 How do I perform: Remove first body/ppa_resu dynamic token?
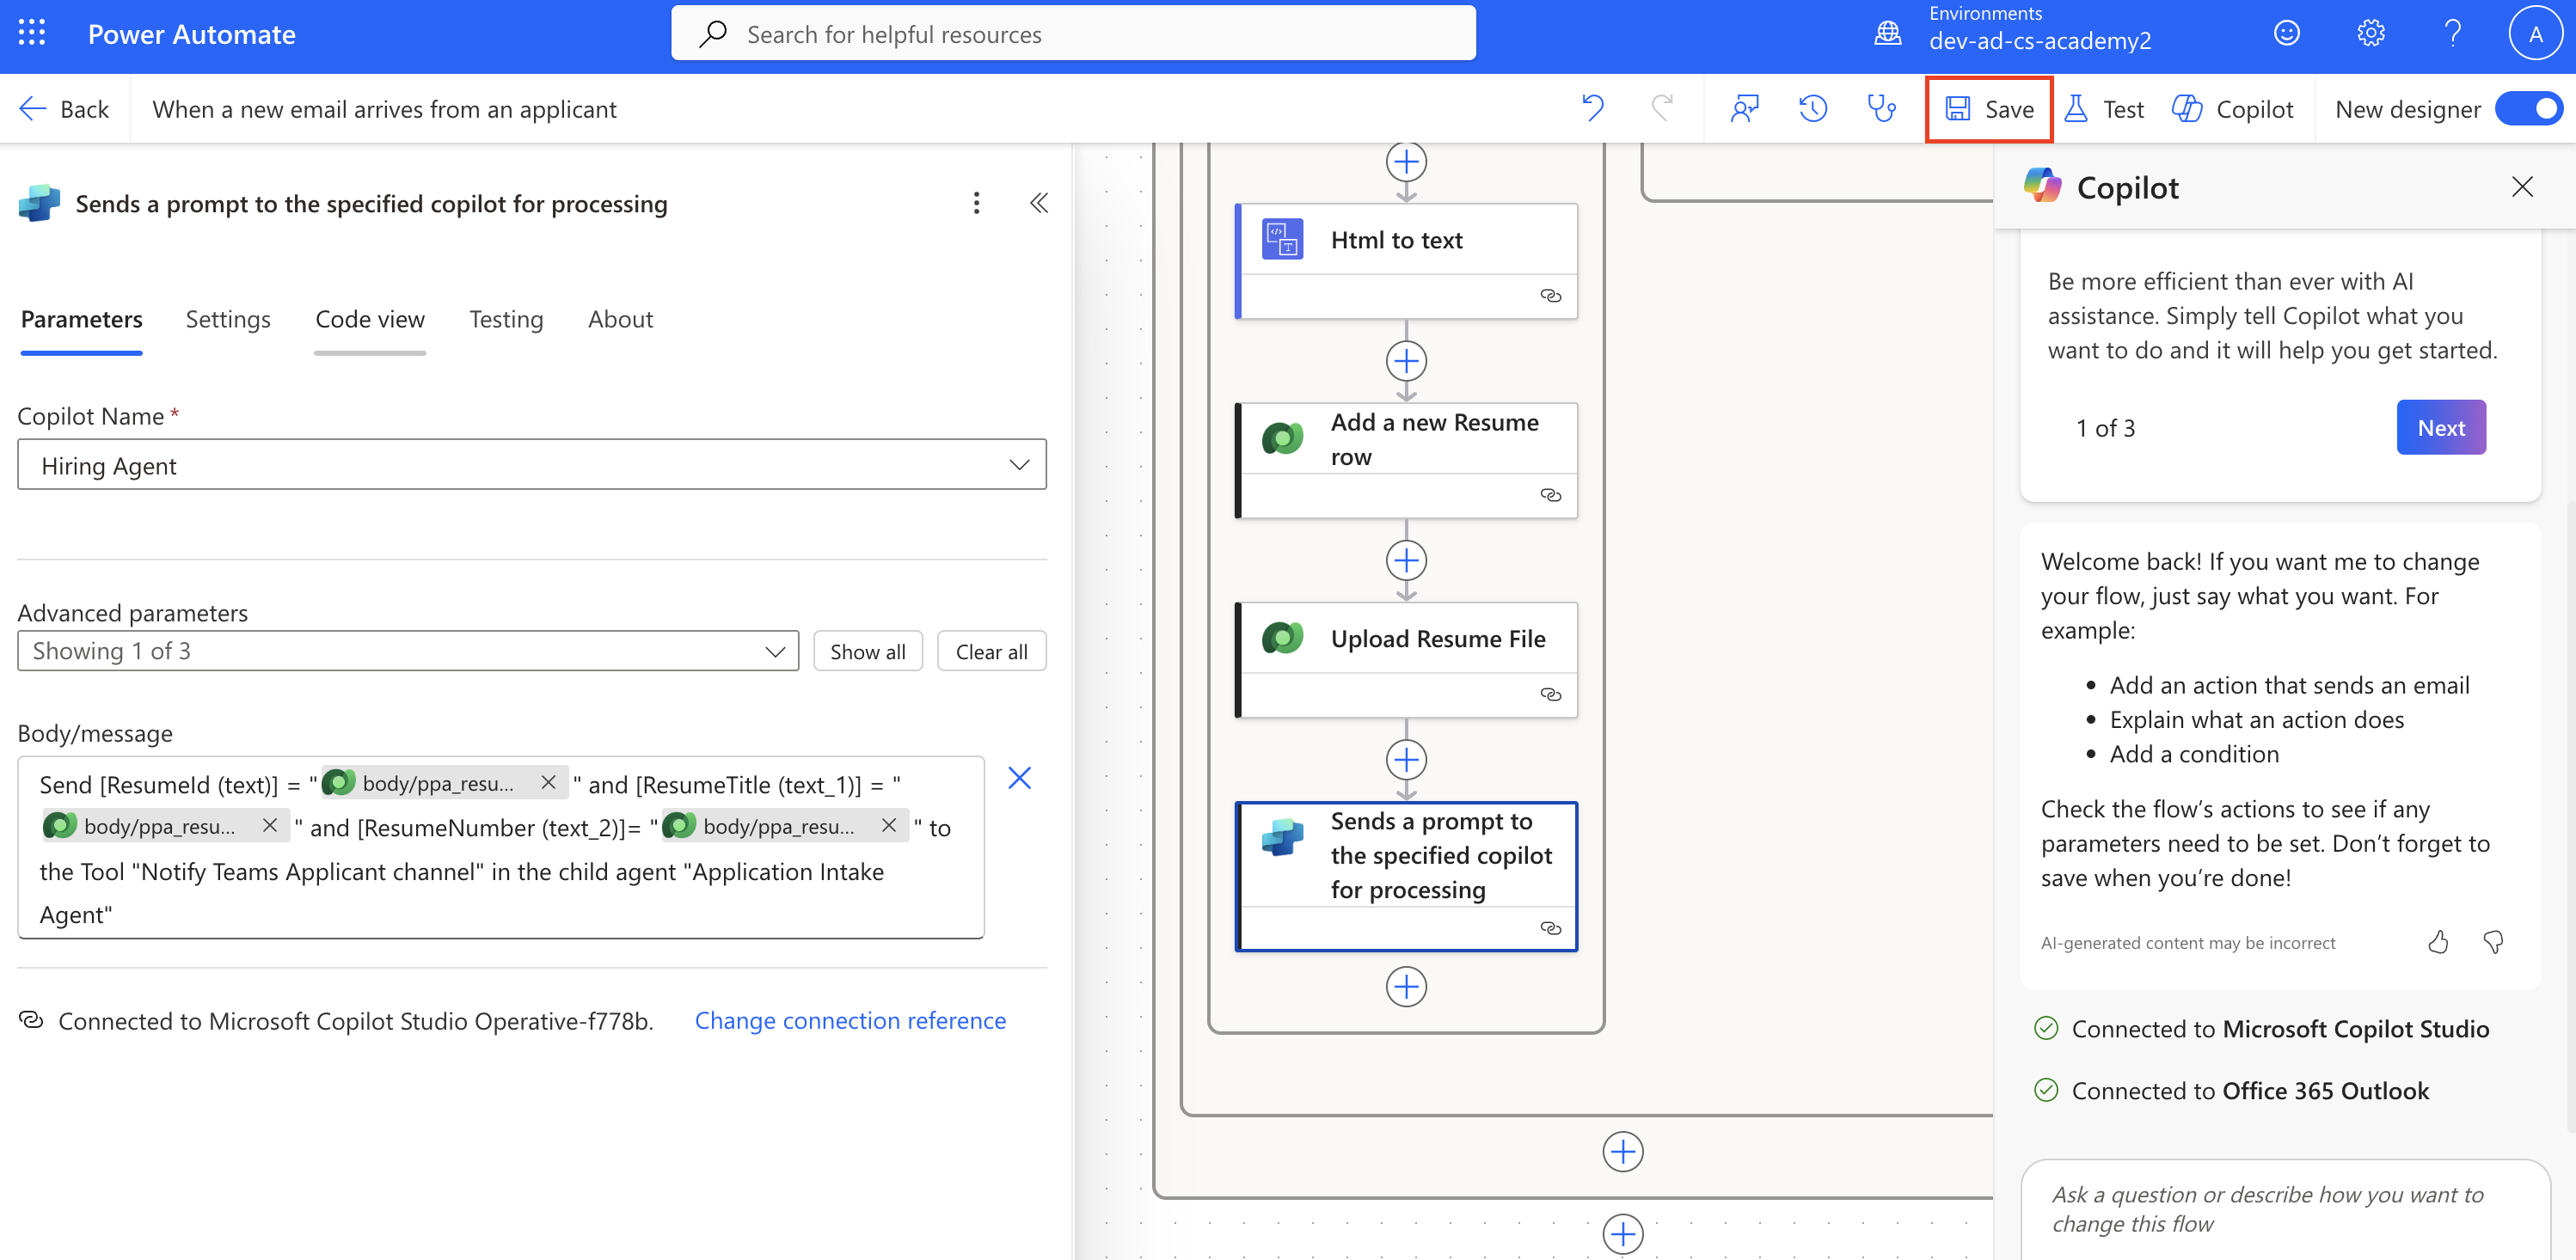[x=548, y=783]
